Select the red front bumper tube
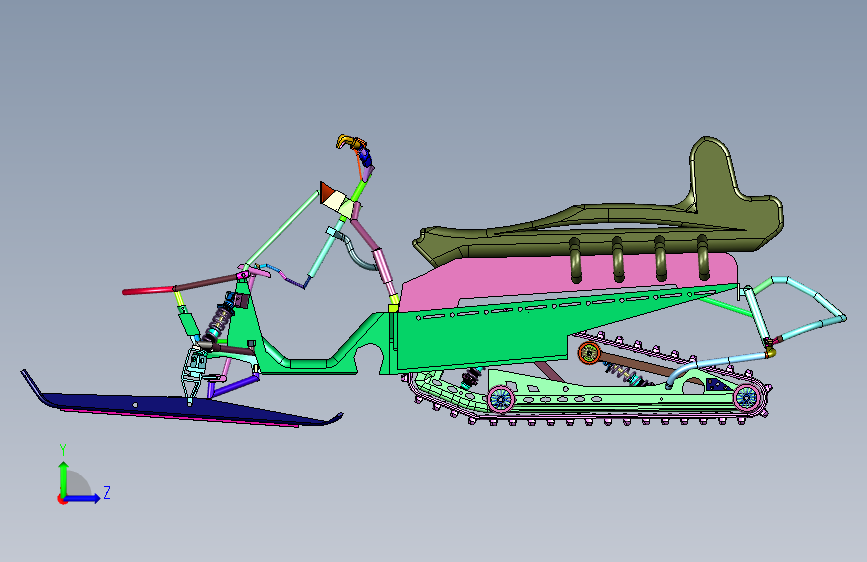 coord(148,290)
